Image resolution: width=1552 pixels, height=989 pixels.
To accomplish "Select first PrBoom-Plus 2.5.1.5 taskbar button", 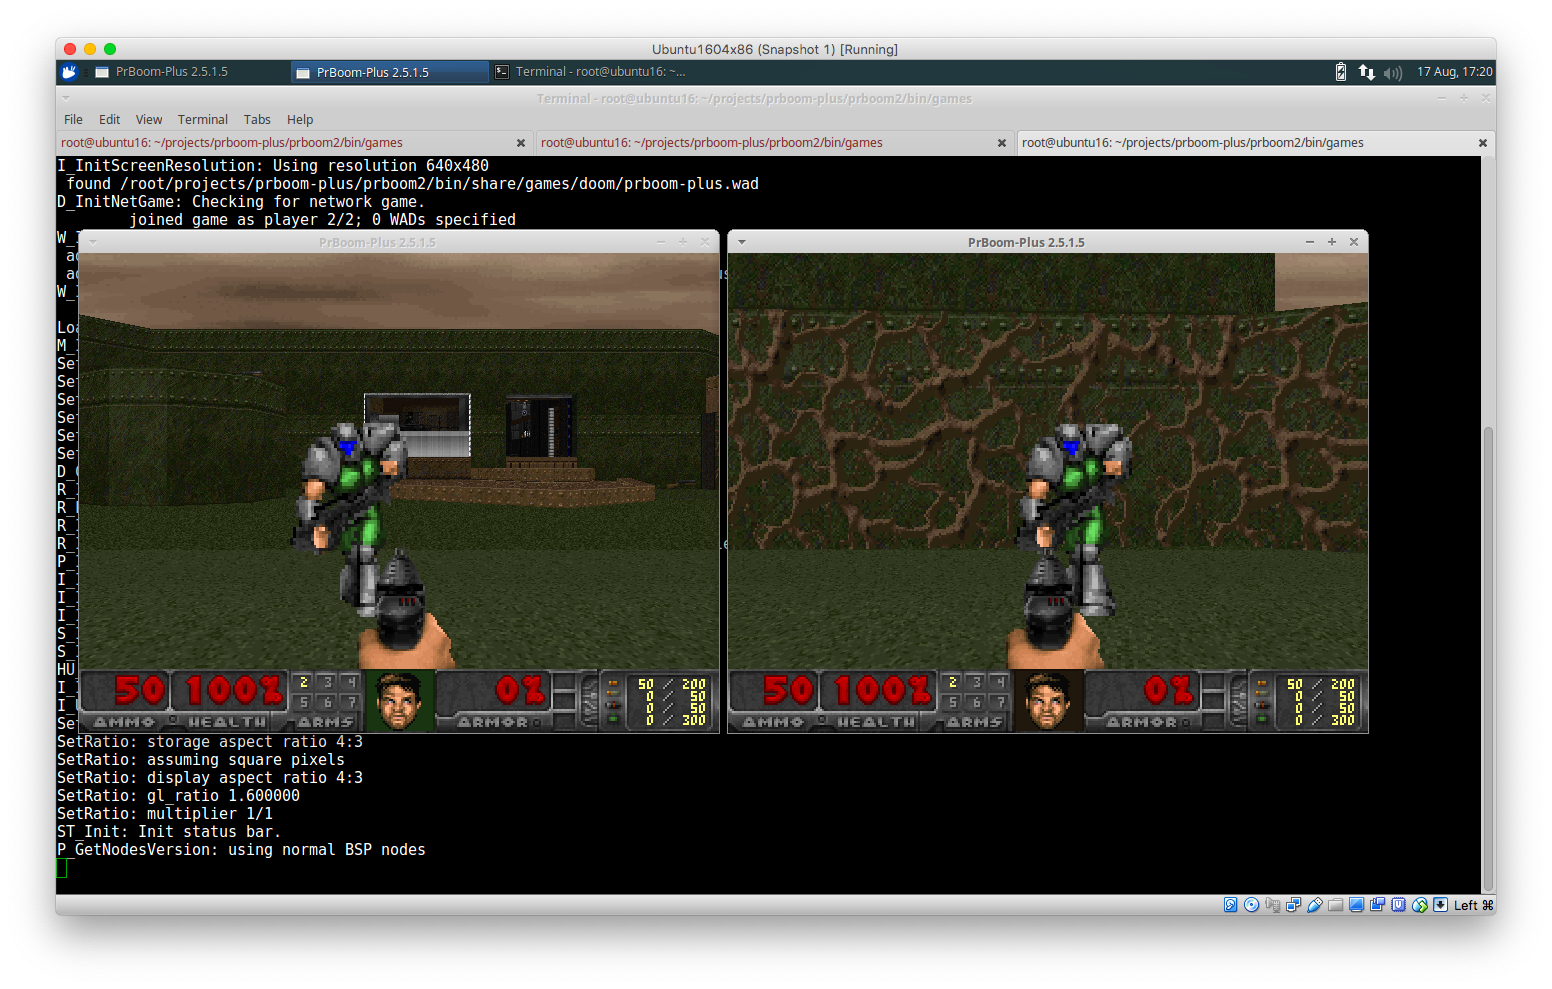I will 171,72.
